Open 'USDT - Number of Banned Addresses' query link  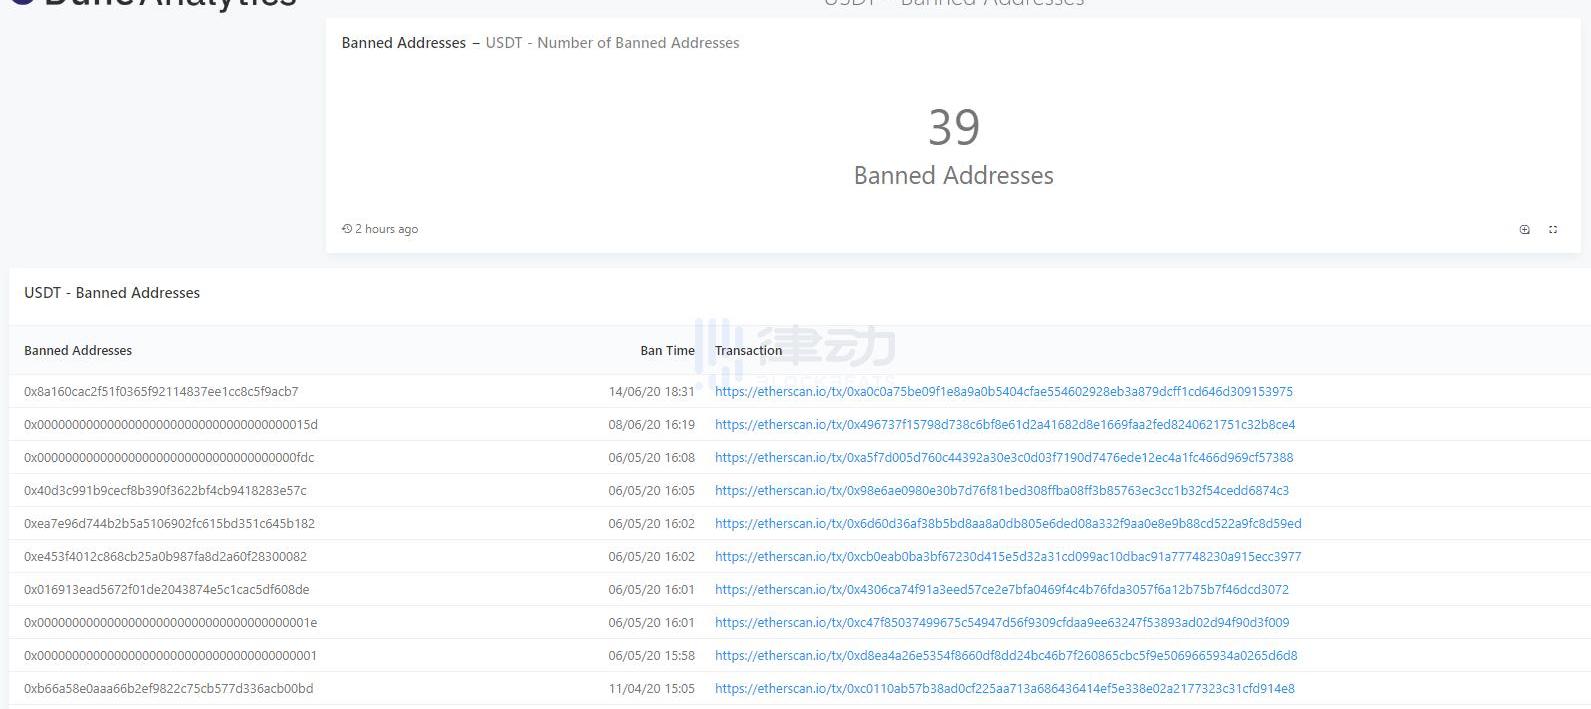pos(612,43)
